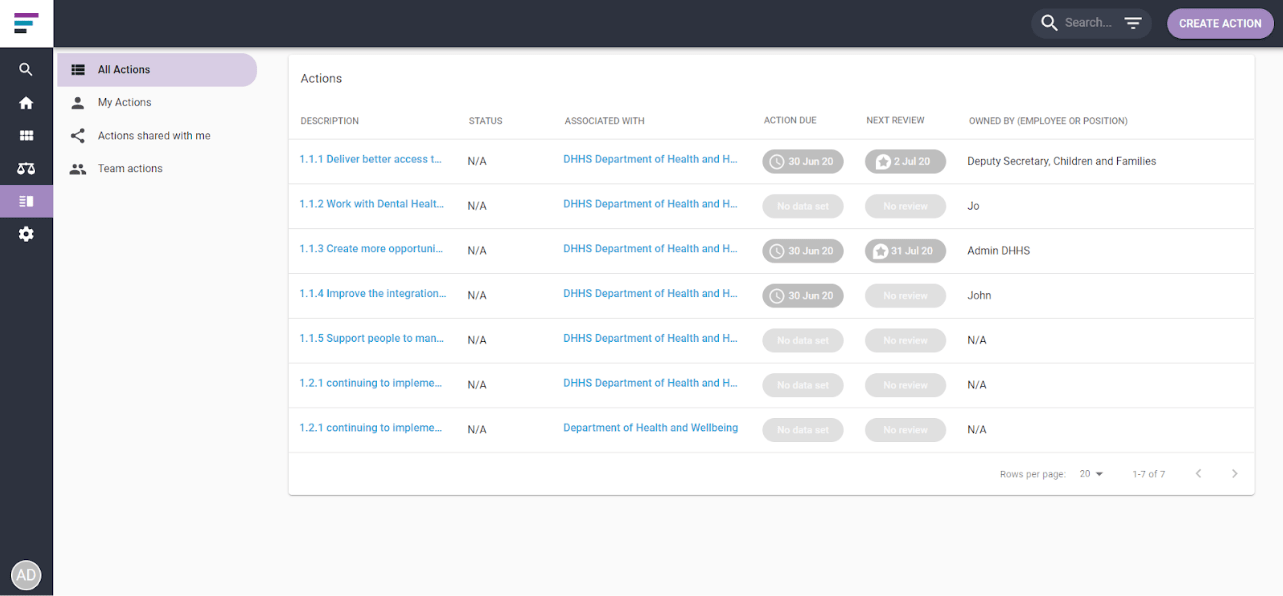
Task: Sort by STATUS column header
Action: (485, 121)
